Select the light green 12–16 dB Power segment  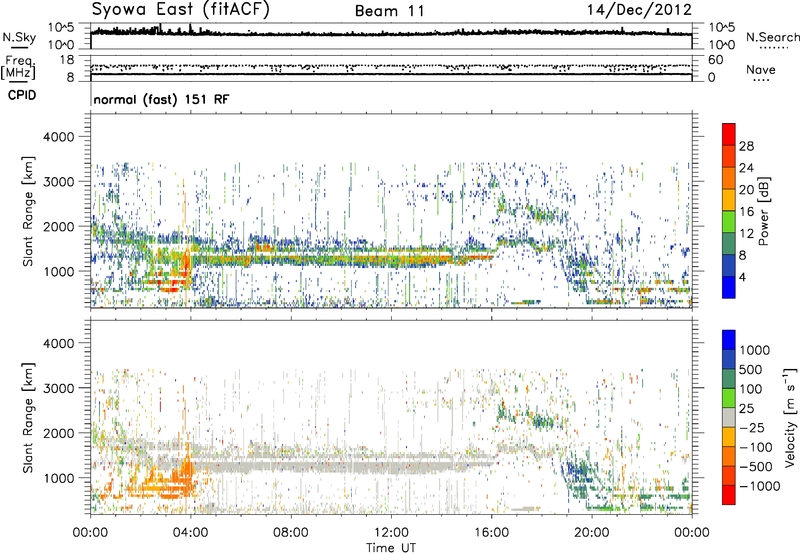coord(729,221)
